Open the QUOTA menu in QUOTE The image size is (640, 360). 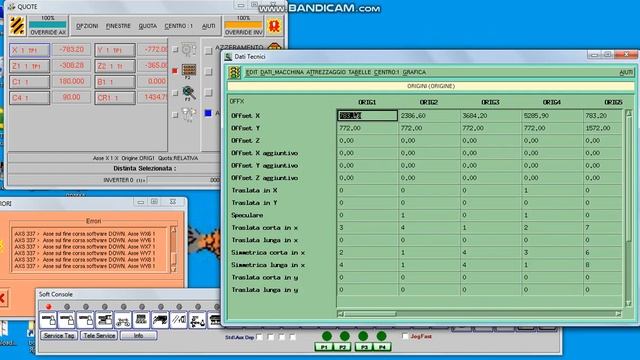[148, 26]
